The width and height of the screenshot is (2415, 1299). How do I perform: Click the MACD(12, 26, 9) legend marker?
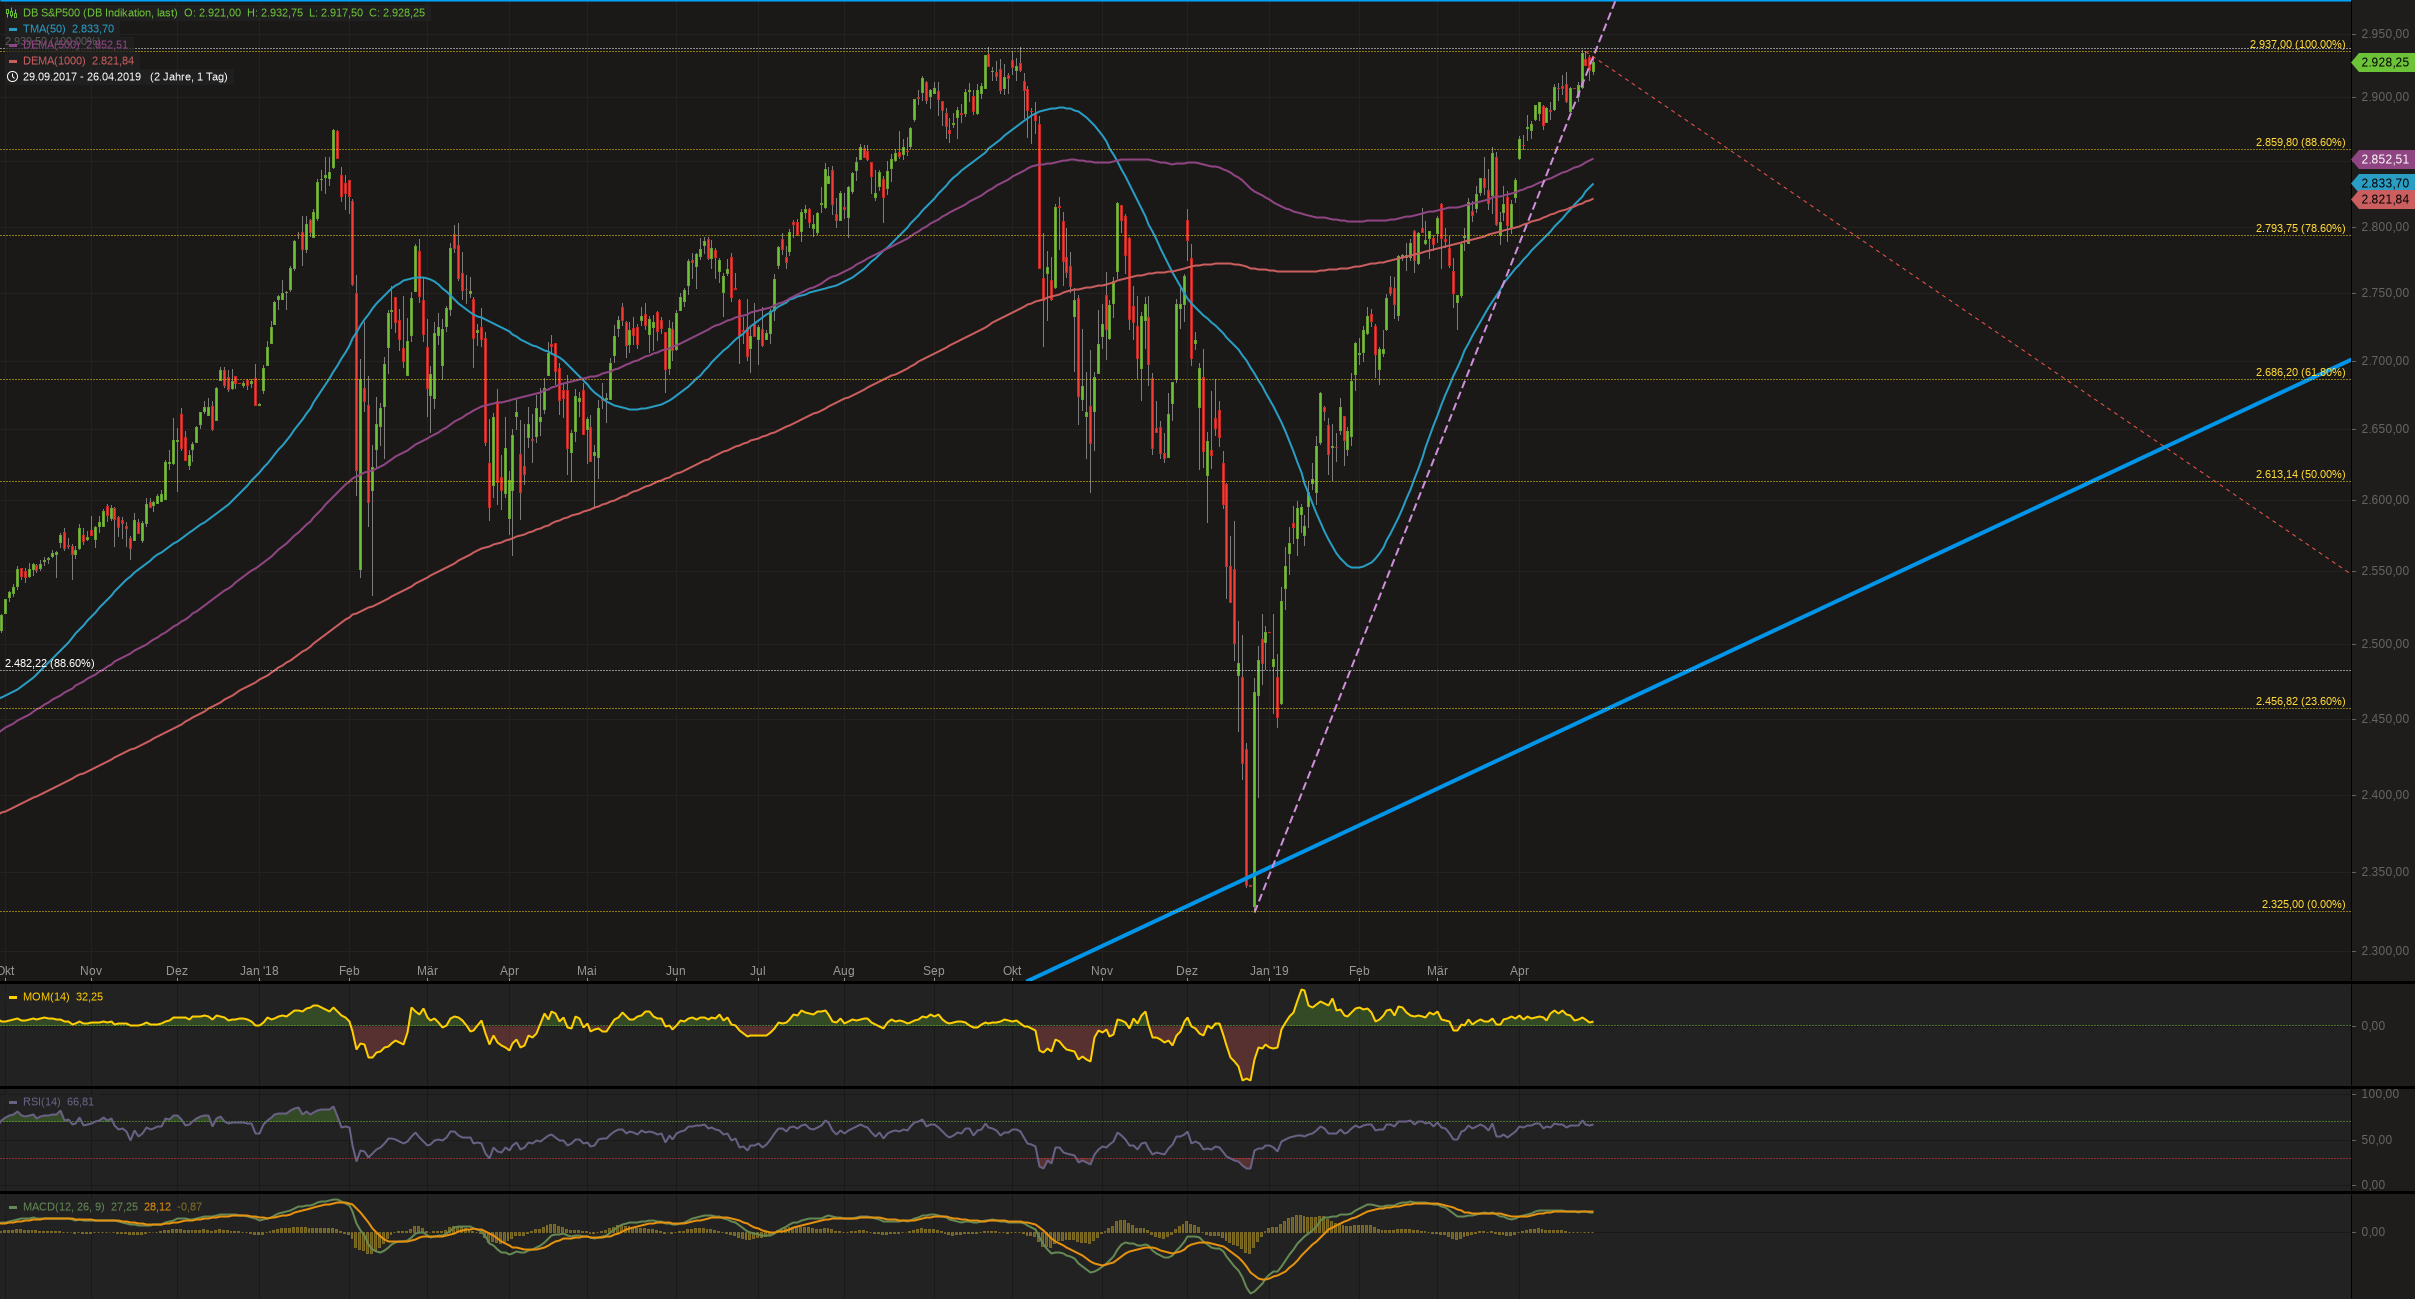pos(13,1207)
